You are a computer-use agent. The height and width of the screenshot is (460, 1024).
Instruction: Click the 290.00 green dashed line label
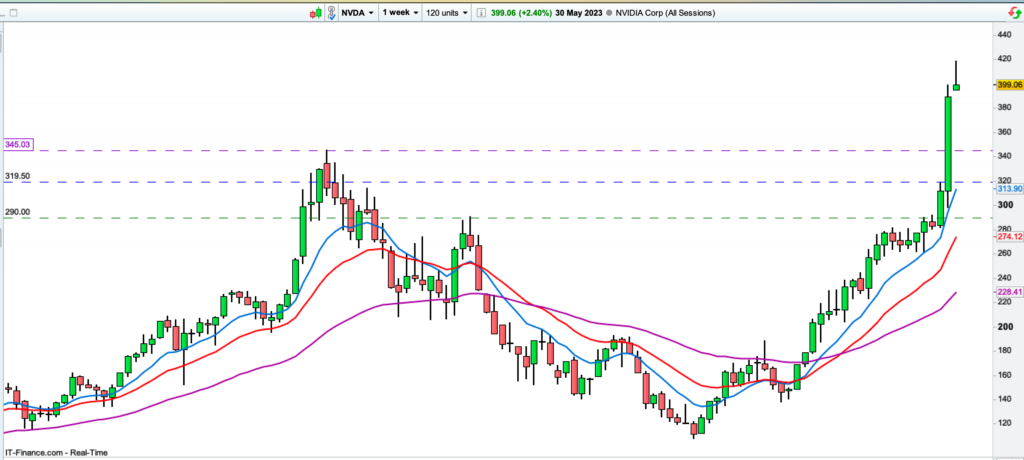[17, 212]
